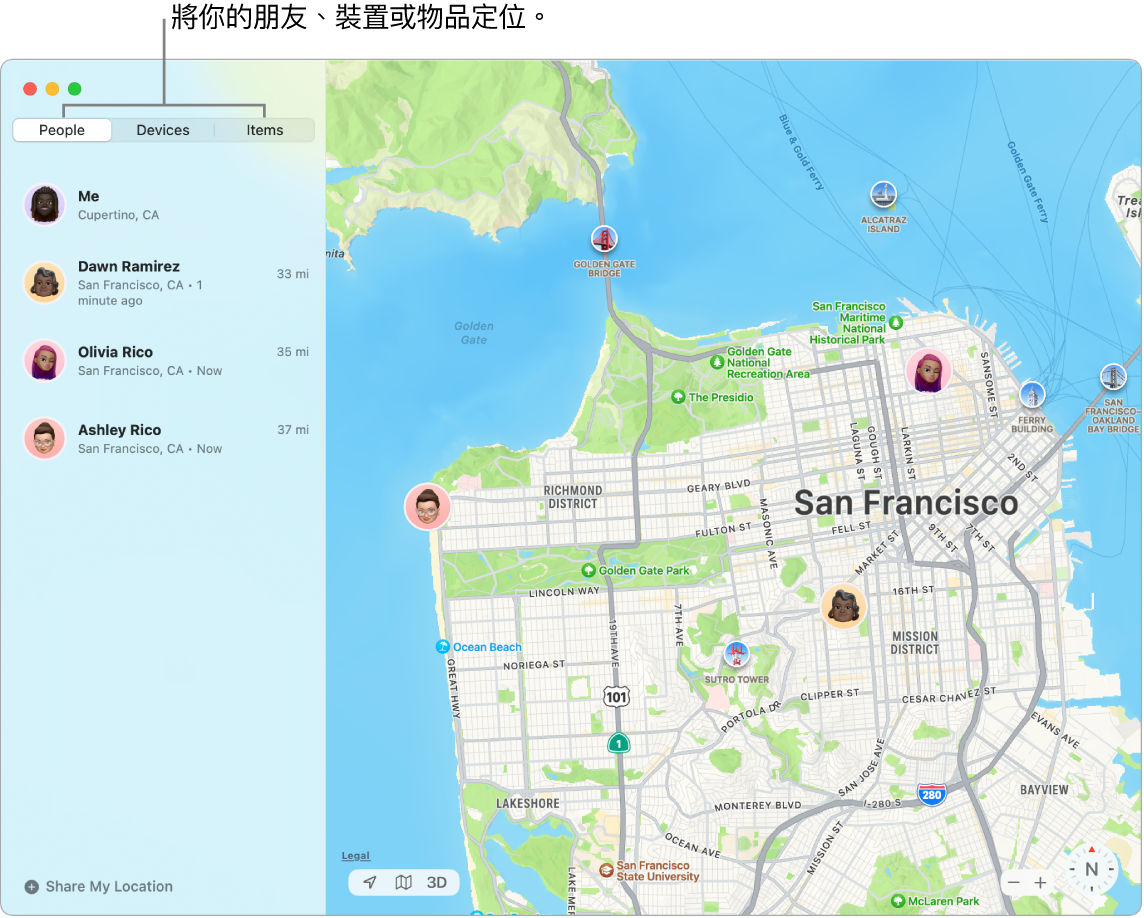Open the Legal link on map
Image resolution: width=1144 pixels, height=918 pixels.
tap(355, 856)
